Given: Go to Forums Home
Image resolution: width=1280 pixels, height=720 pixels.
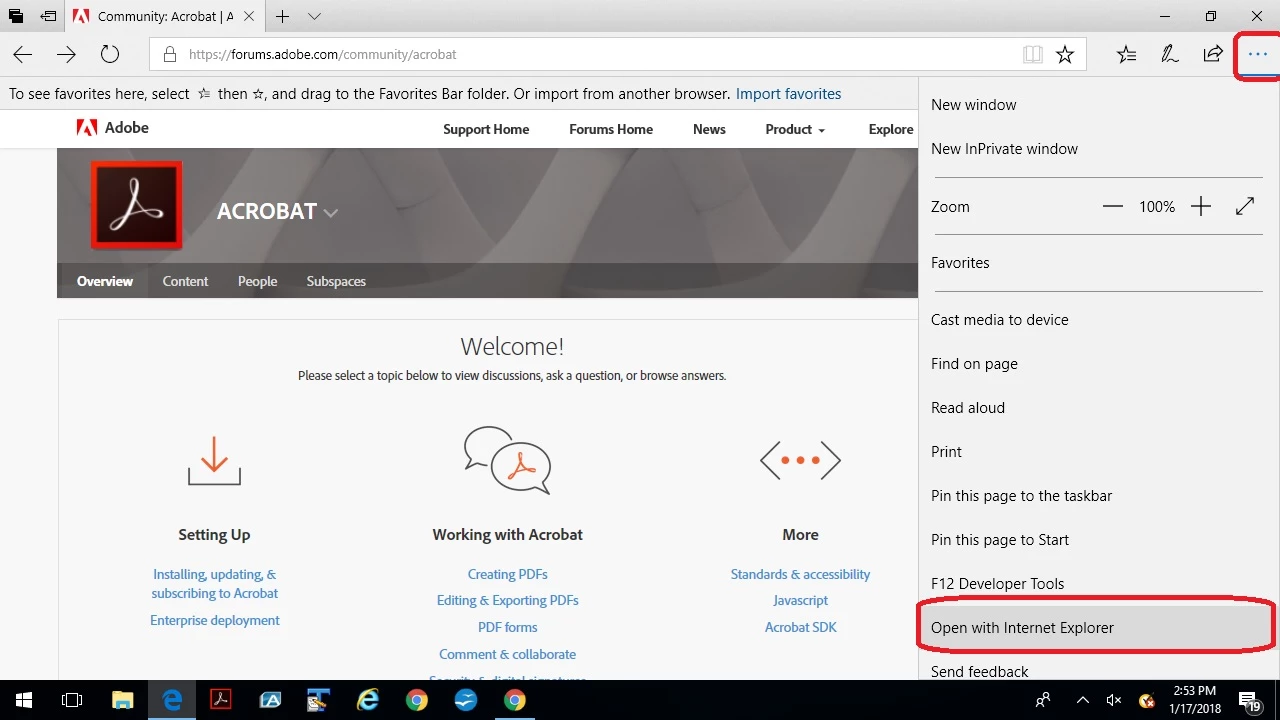Looking at the screenshot, I should 611,129.
